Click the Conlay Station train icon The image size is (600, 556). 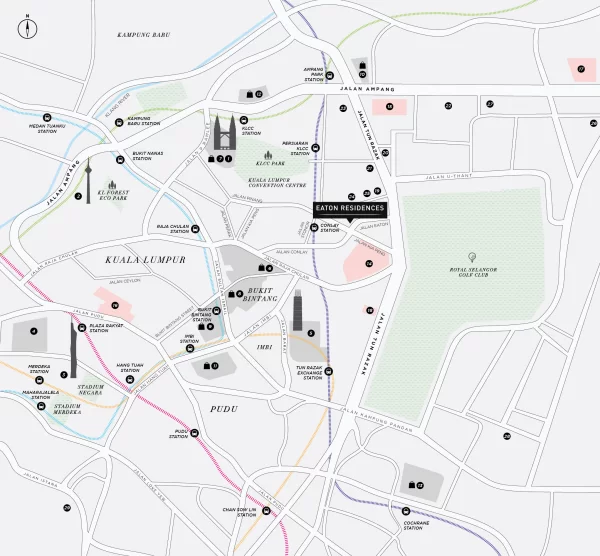pos(314,227)
